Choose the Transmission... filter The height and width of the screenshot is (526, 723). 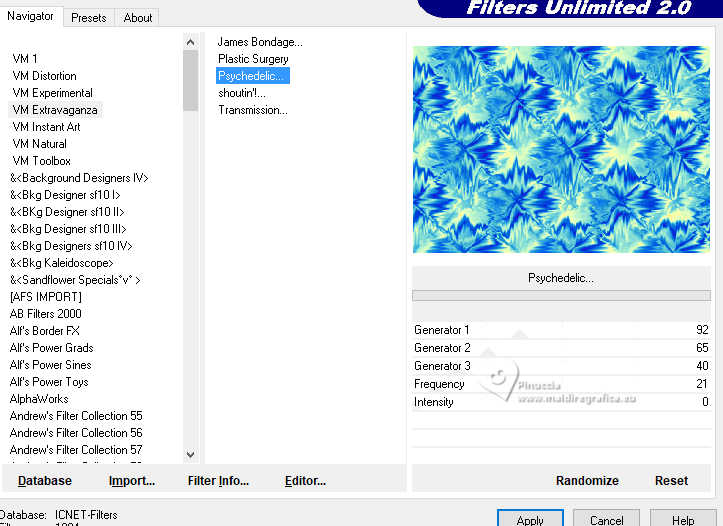(253, 110)
